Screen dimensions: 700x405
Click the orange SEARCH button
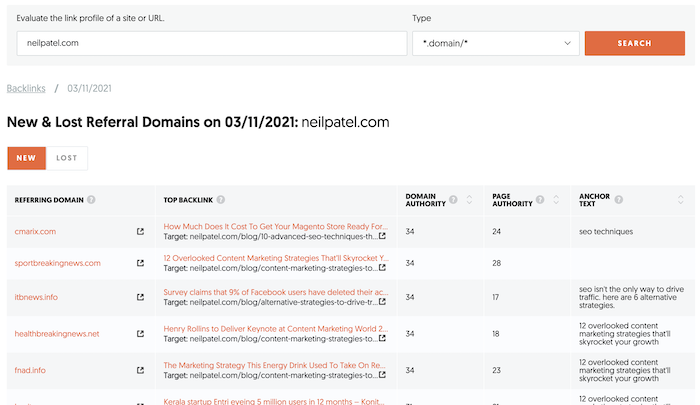634,43
